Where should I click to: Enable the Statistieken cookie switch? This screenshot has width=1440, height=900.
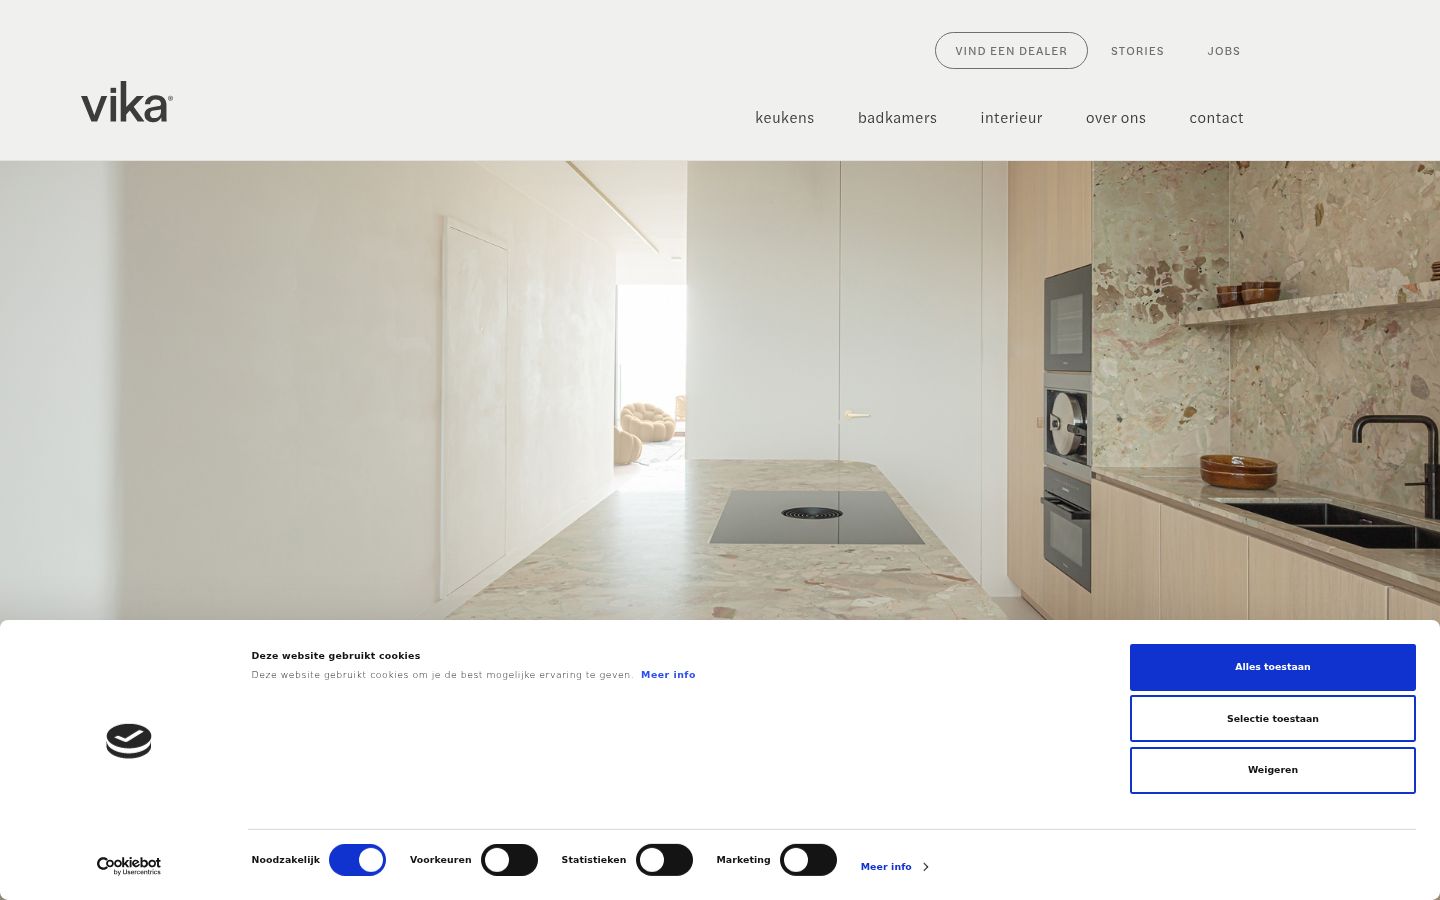pyautogui.click(x=664, y=860)
